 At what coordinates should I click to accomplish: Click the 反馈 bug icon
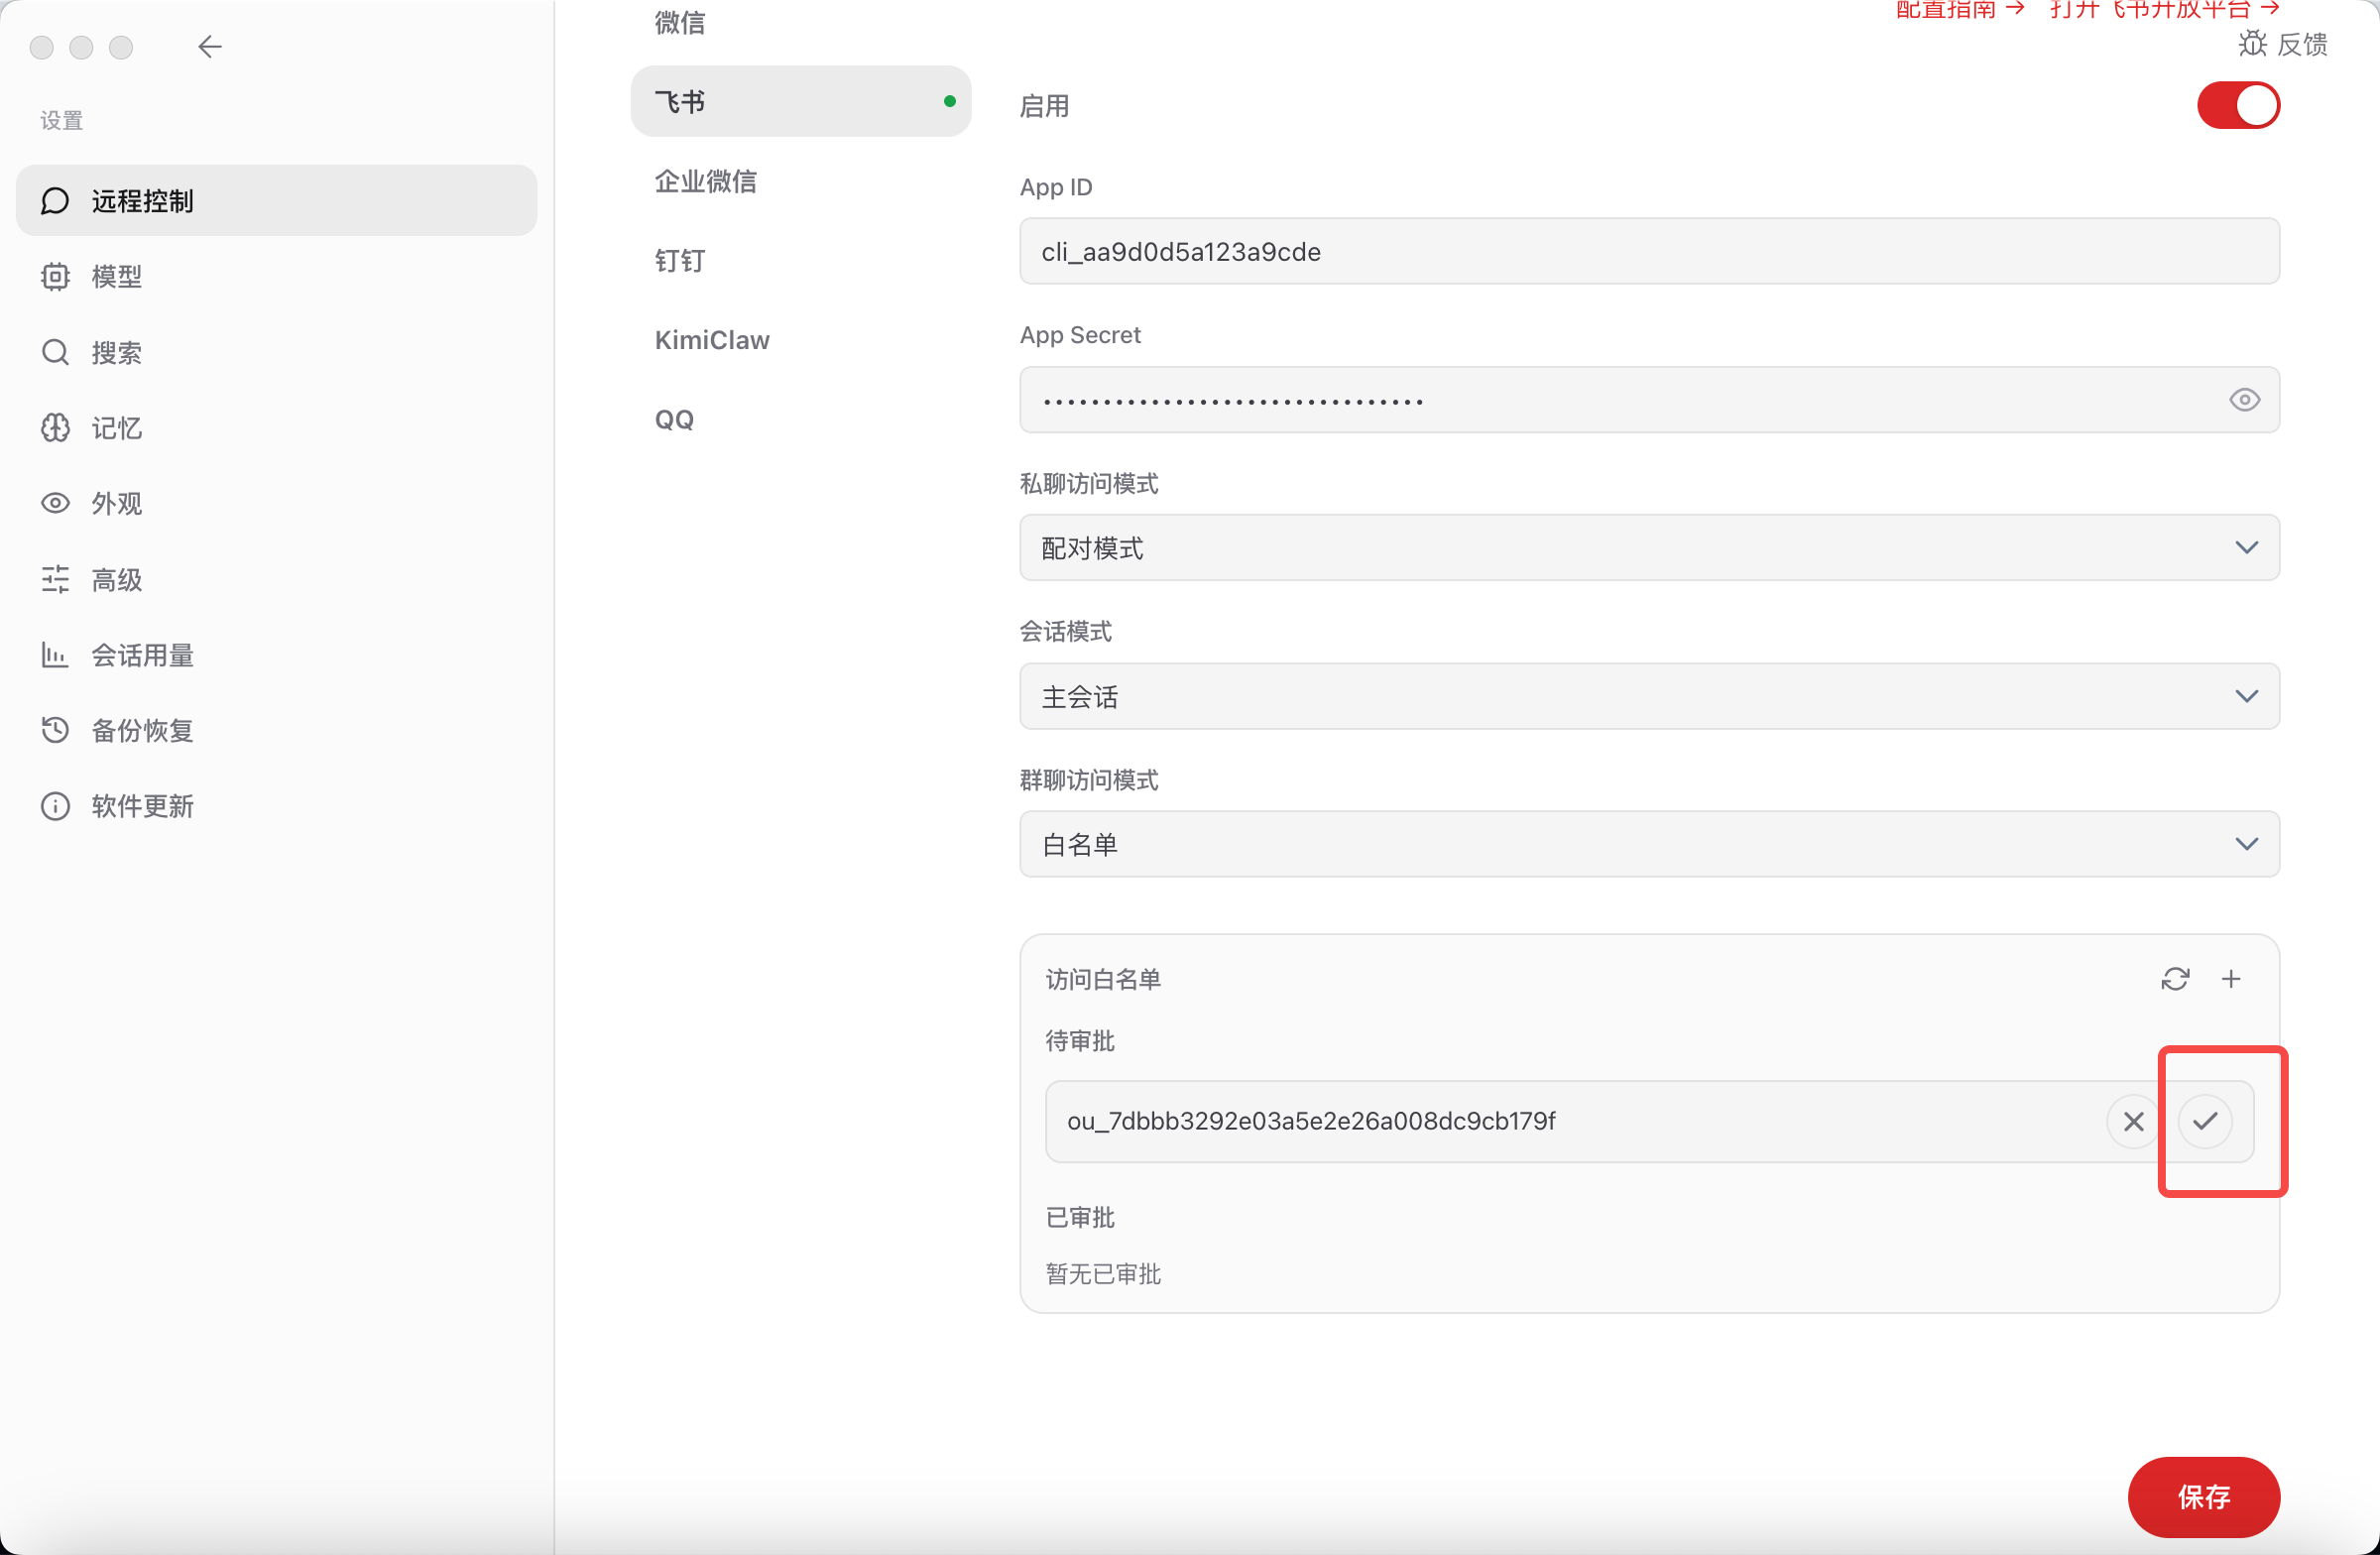(x=2252, y=43)
